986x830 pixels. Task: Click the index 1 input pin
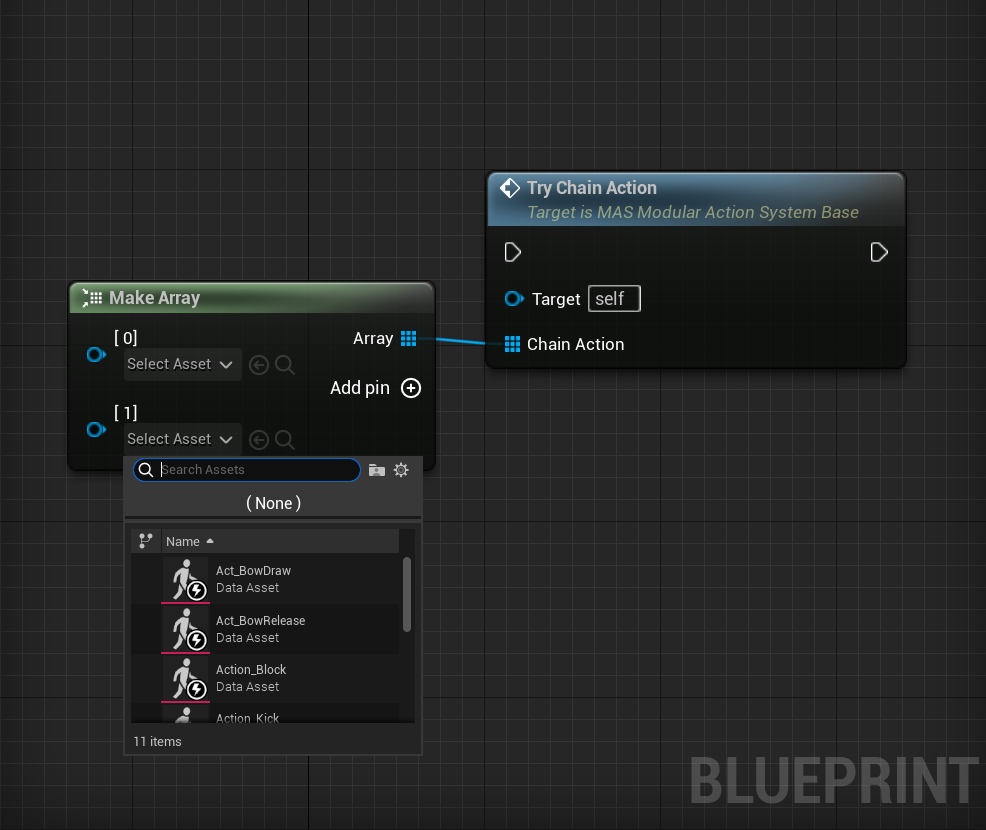click(96, 429)
